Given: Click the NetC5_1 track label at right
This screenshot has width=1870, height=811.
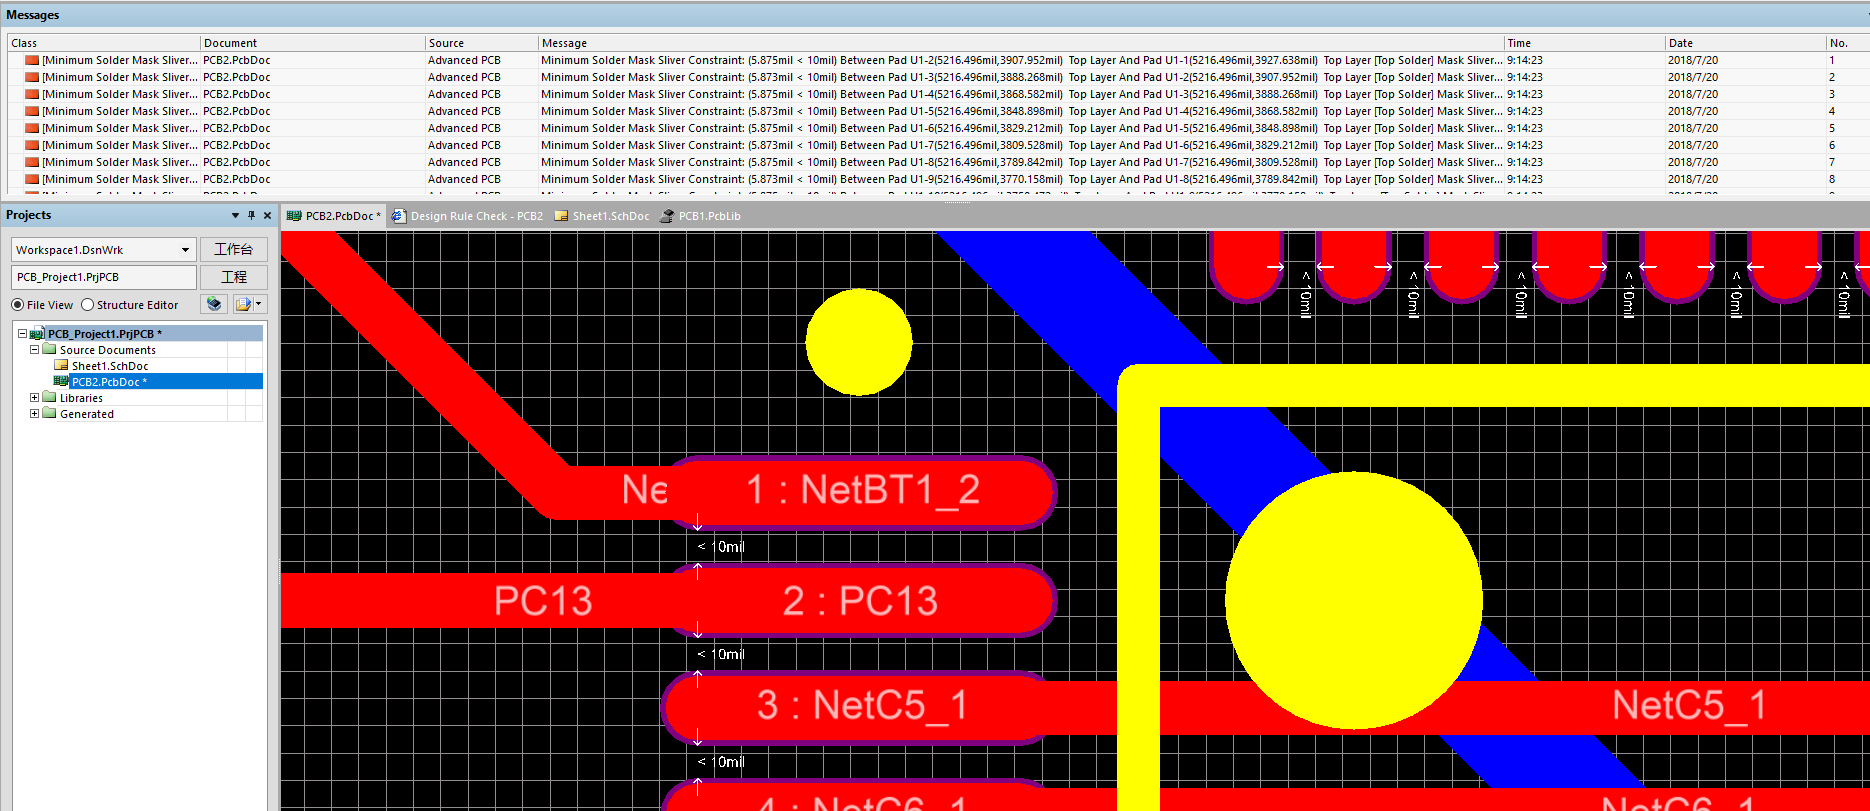Looking at the screenshot, I should point(1688,706).
